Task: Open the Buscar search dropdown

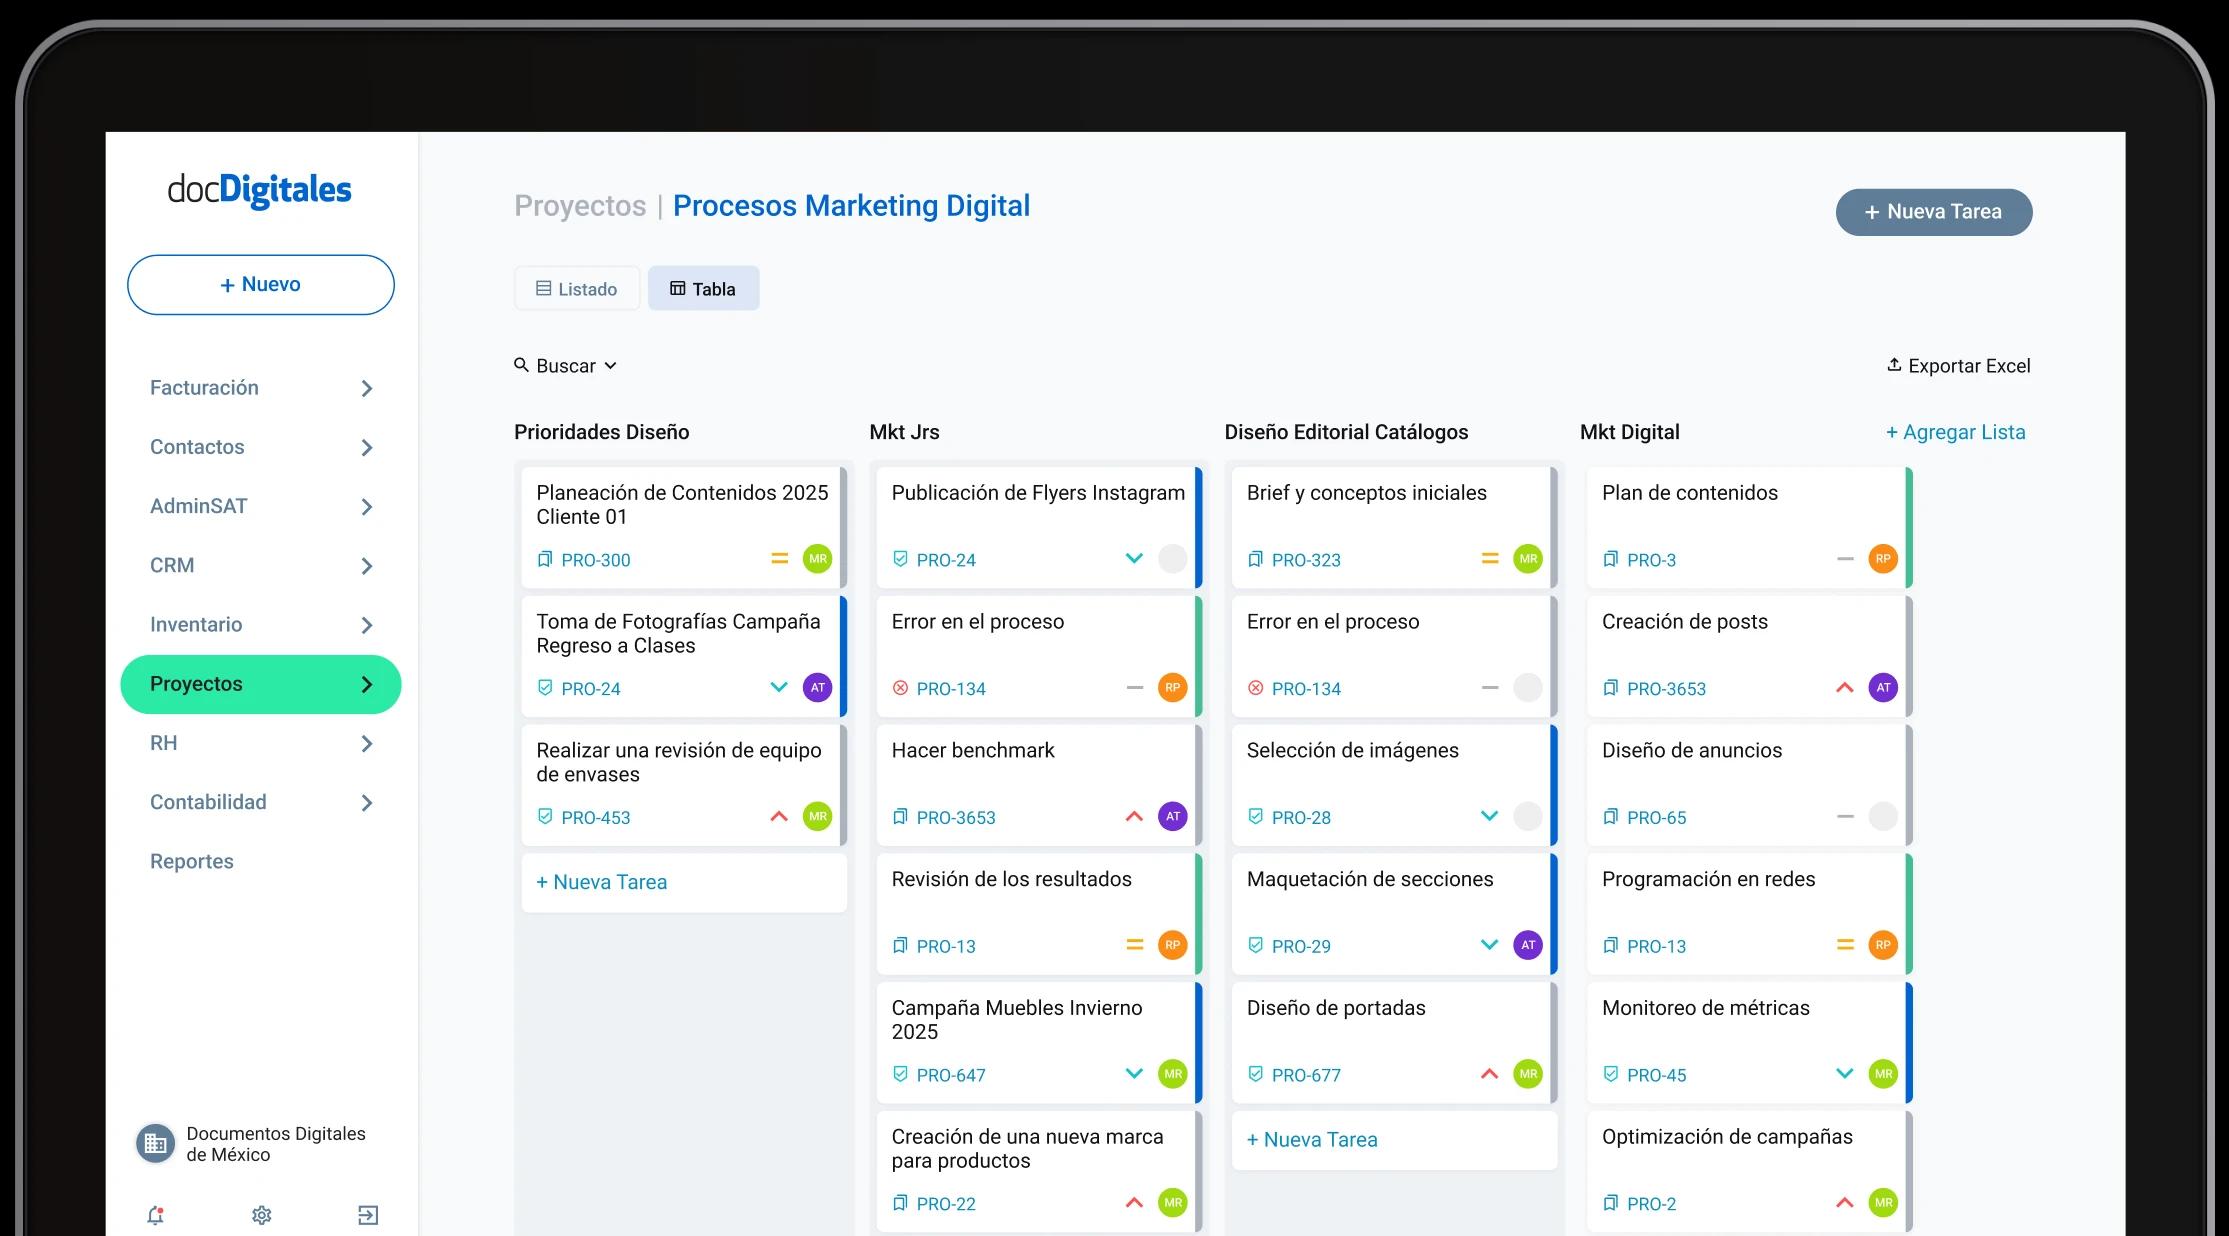Action: tap(566, 366)
